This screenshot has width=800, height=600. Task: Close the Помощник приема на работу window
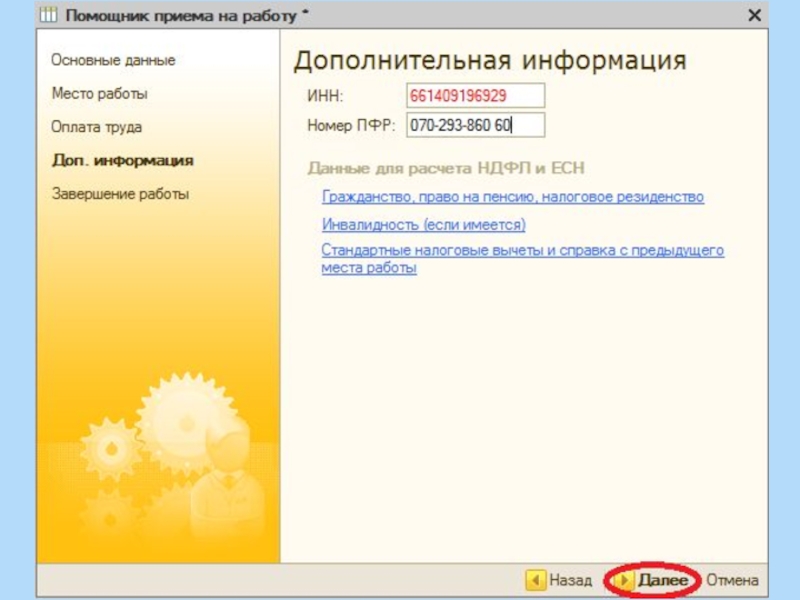coord(754,15)
